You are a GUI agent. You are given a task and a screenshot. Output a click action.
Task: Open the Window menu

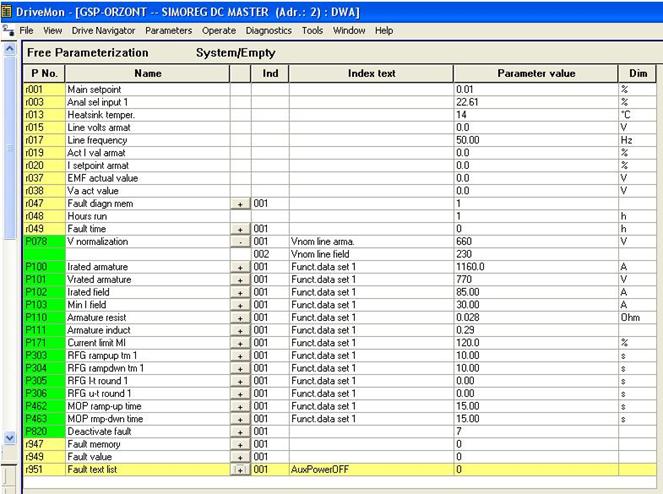click(349, 30)
